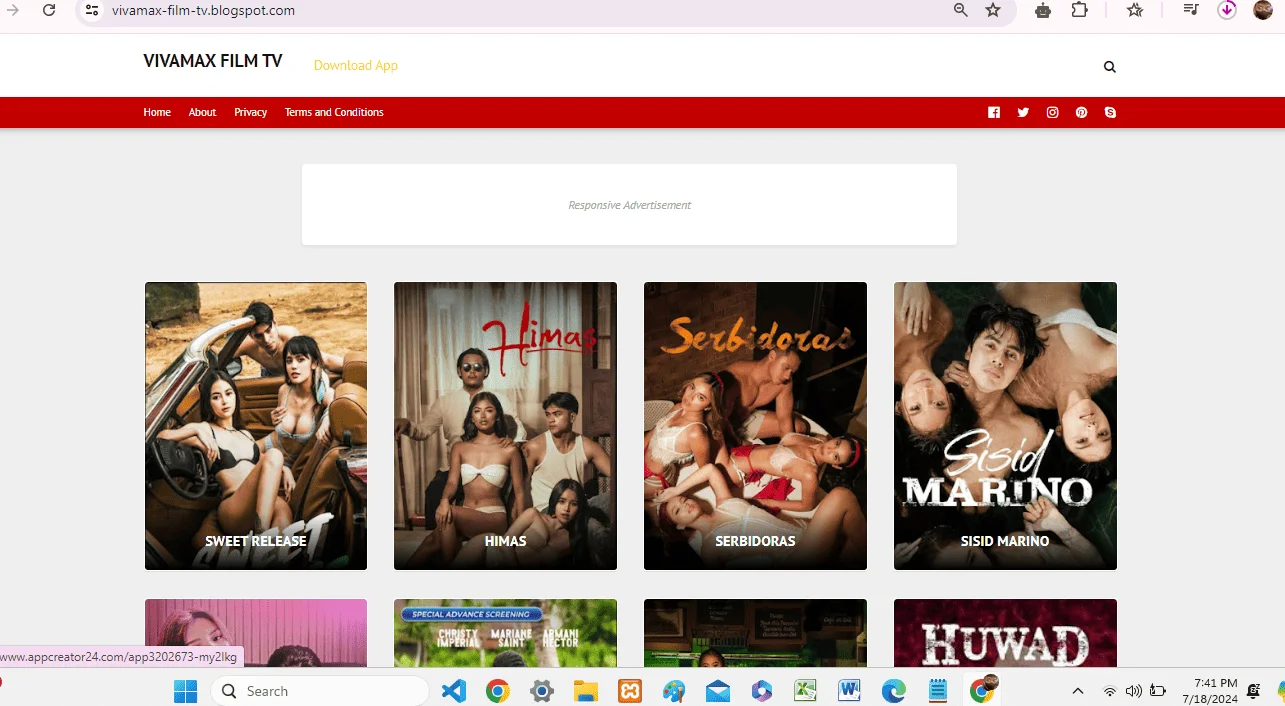Click the zoom magnifier icon in address bar
The image size is (1285, 706).
coord(960,10)
